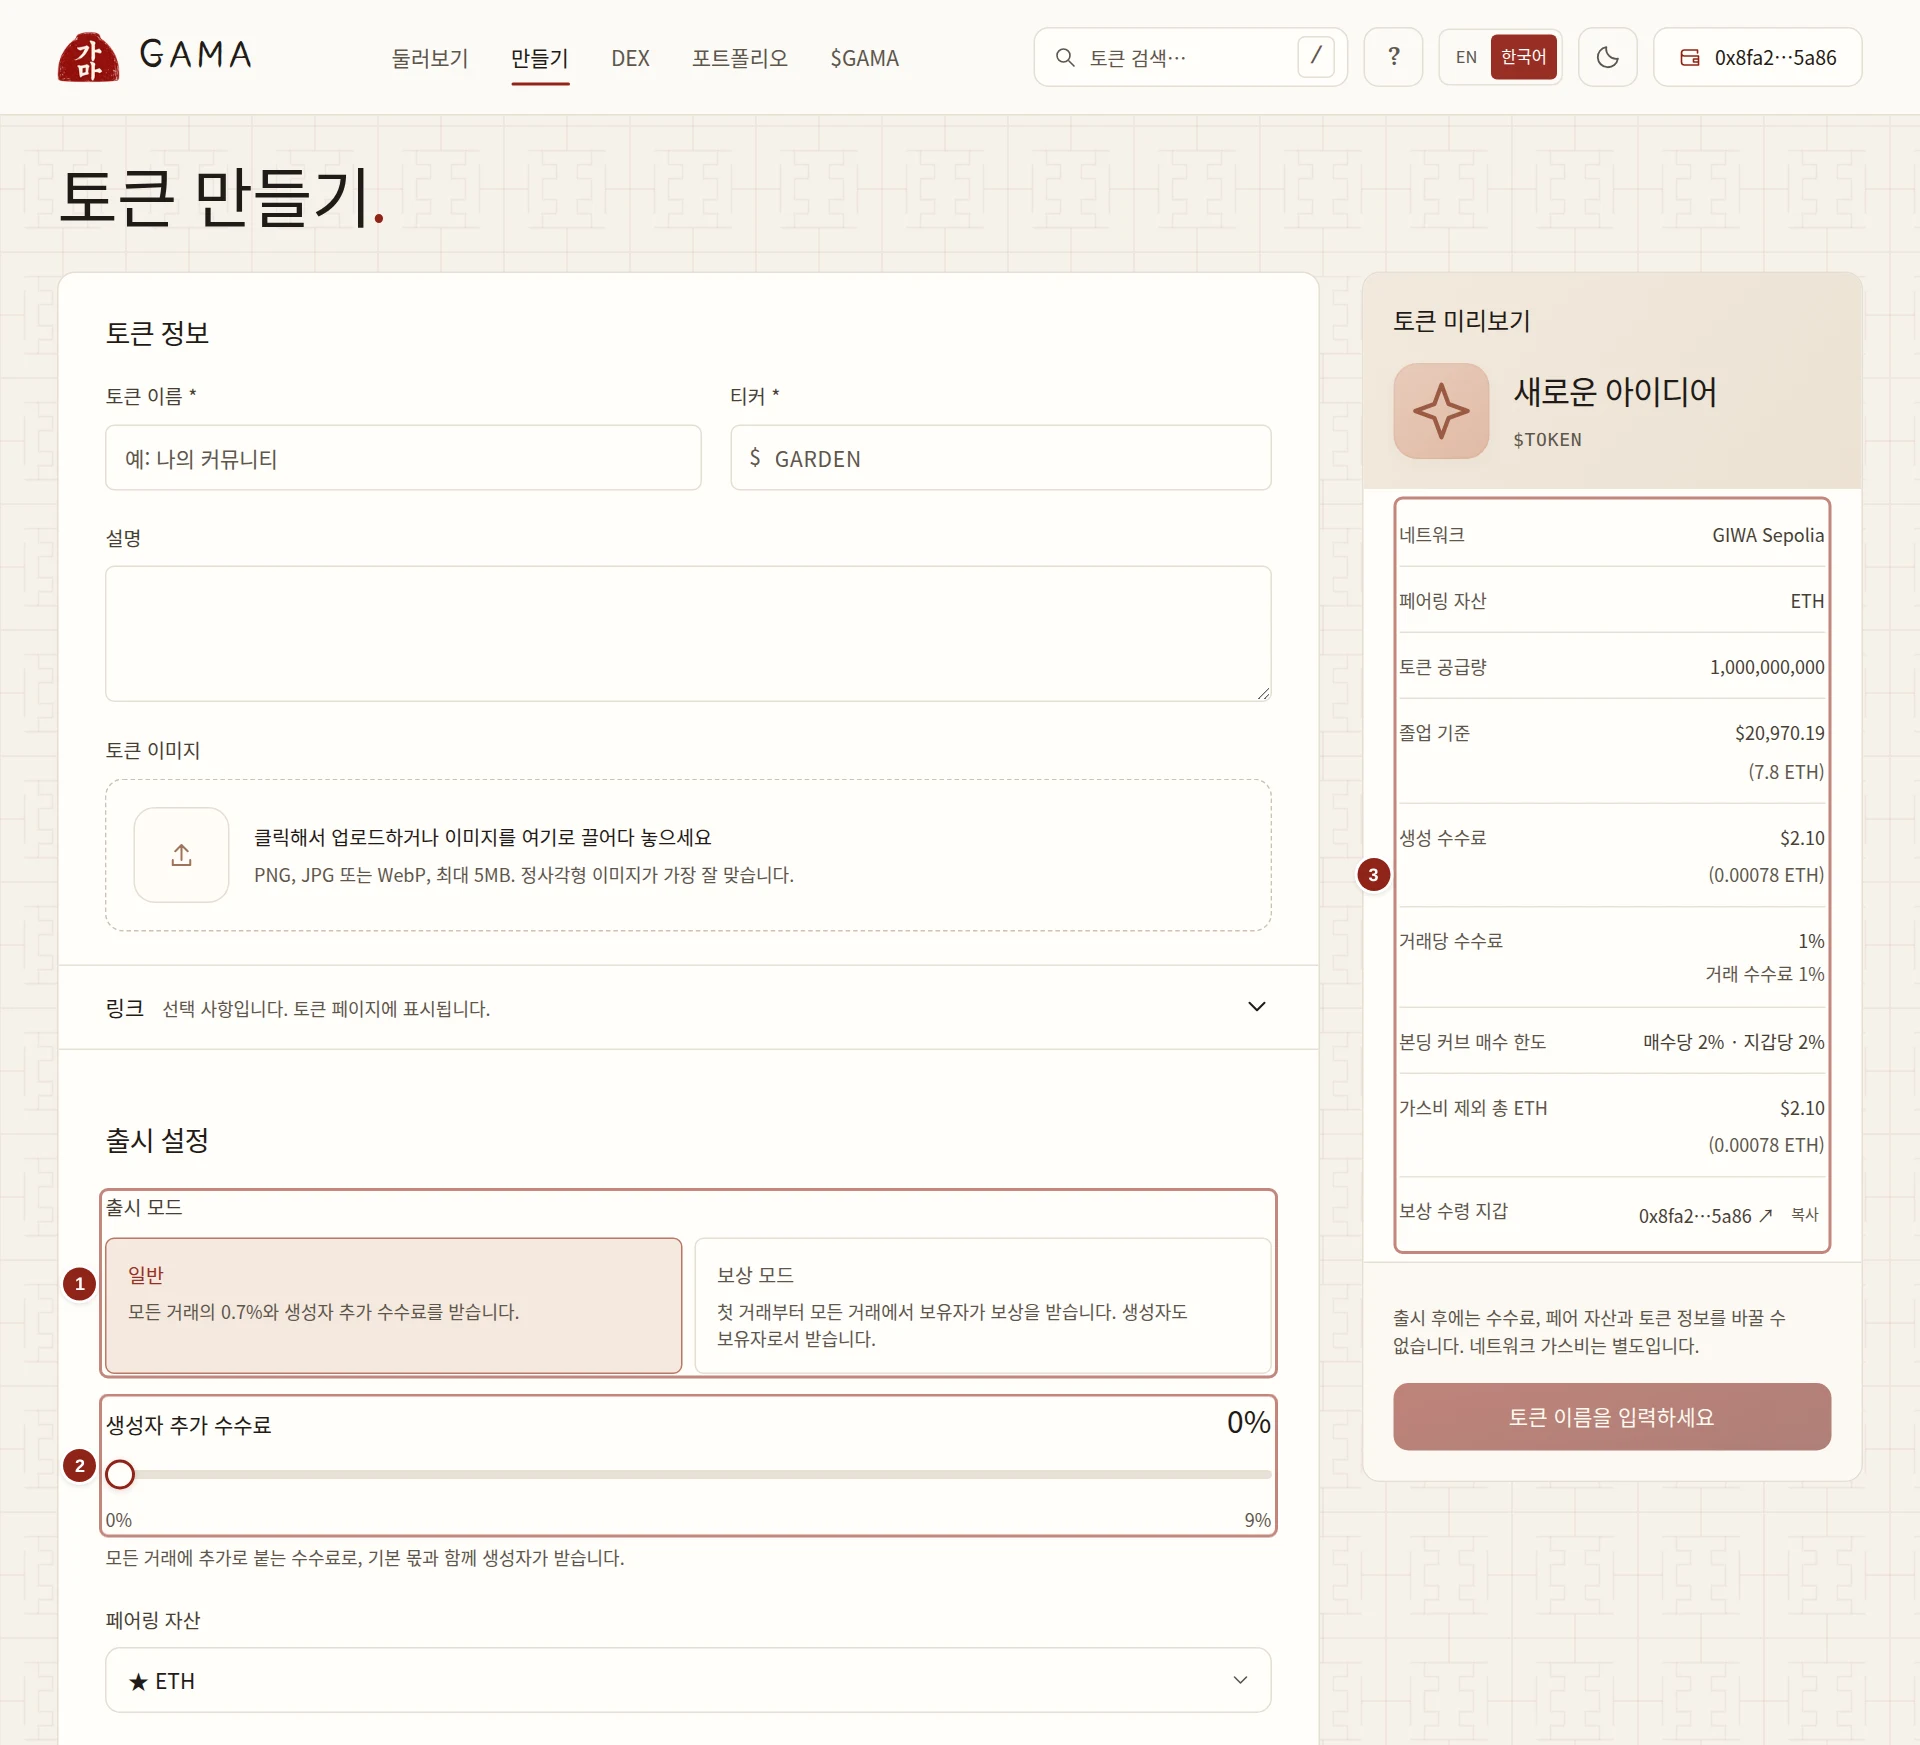The width and height of the screenshot is (1920, 1745).
Task: Select the 일반 launch mode card
Action: pyautogui.click(x=394, y=1305)
